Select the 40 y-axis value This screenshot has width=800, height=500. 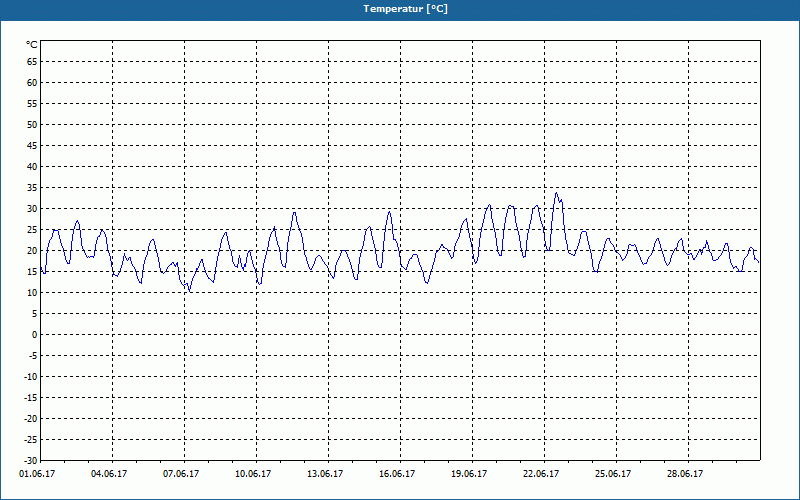point(32,167)
